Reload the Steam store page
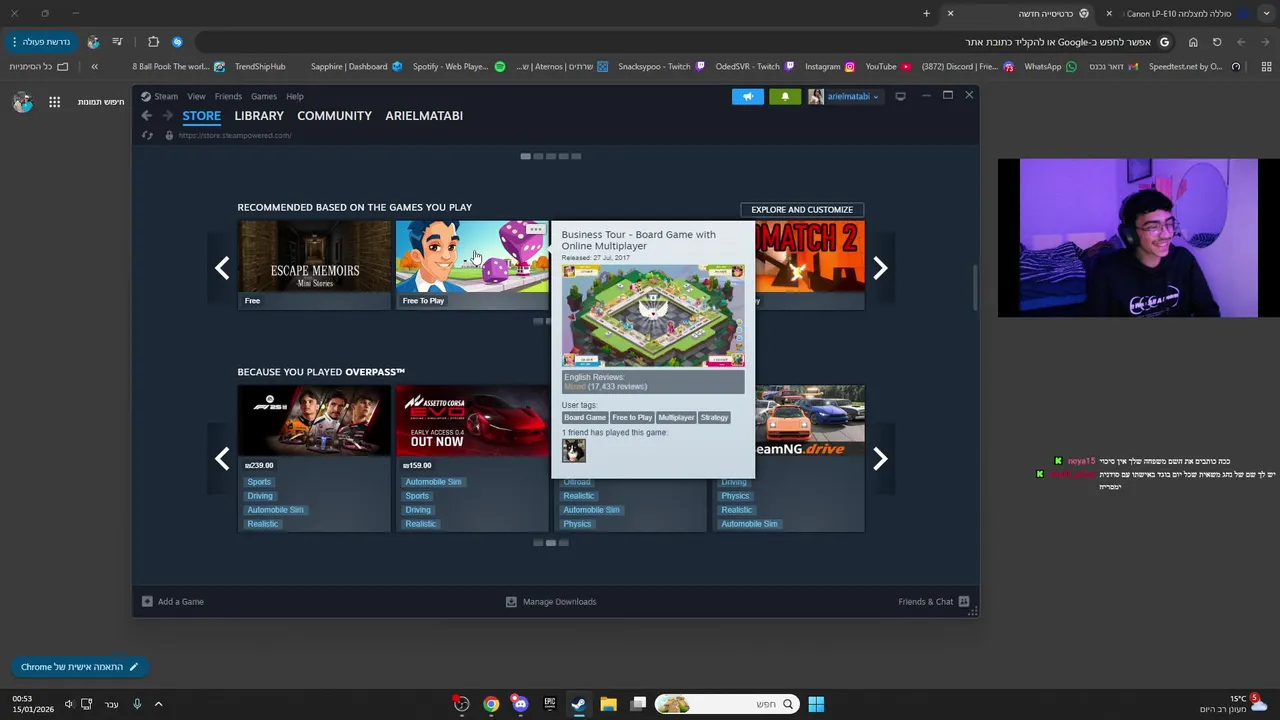Image resolution: width=1280 pixels, height=720 pixels. coord(147,135)
